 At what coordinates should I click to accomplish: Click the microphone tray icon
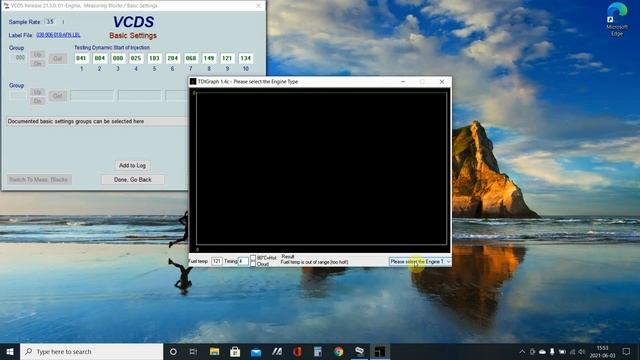552,351
